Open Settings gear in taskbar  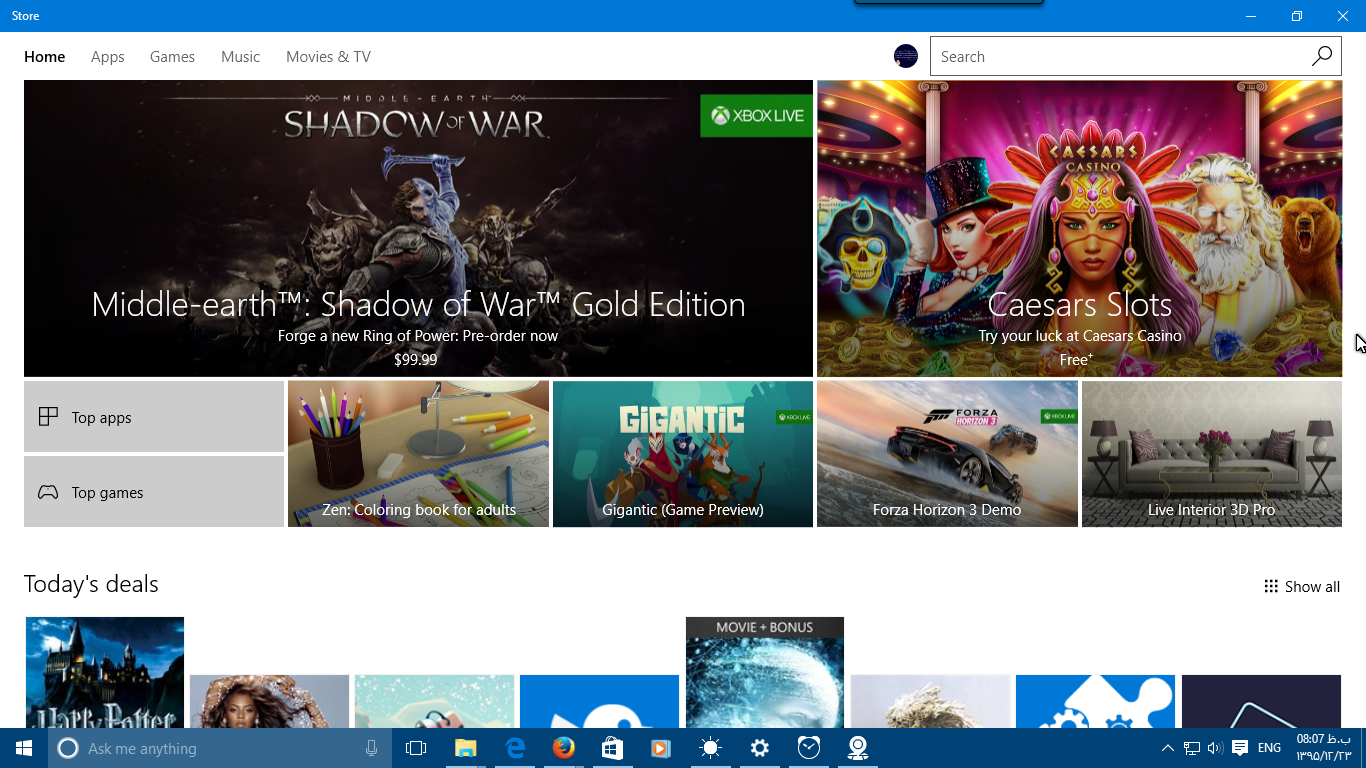pyautogui.click(x=760, y=748)
